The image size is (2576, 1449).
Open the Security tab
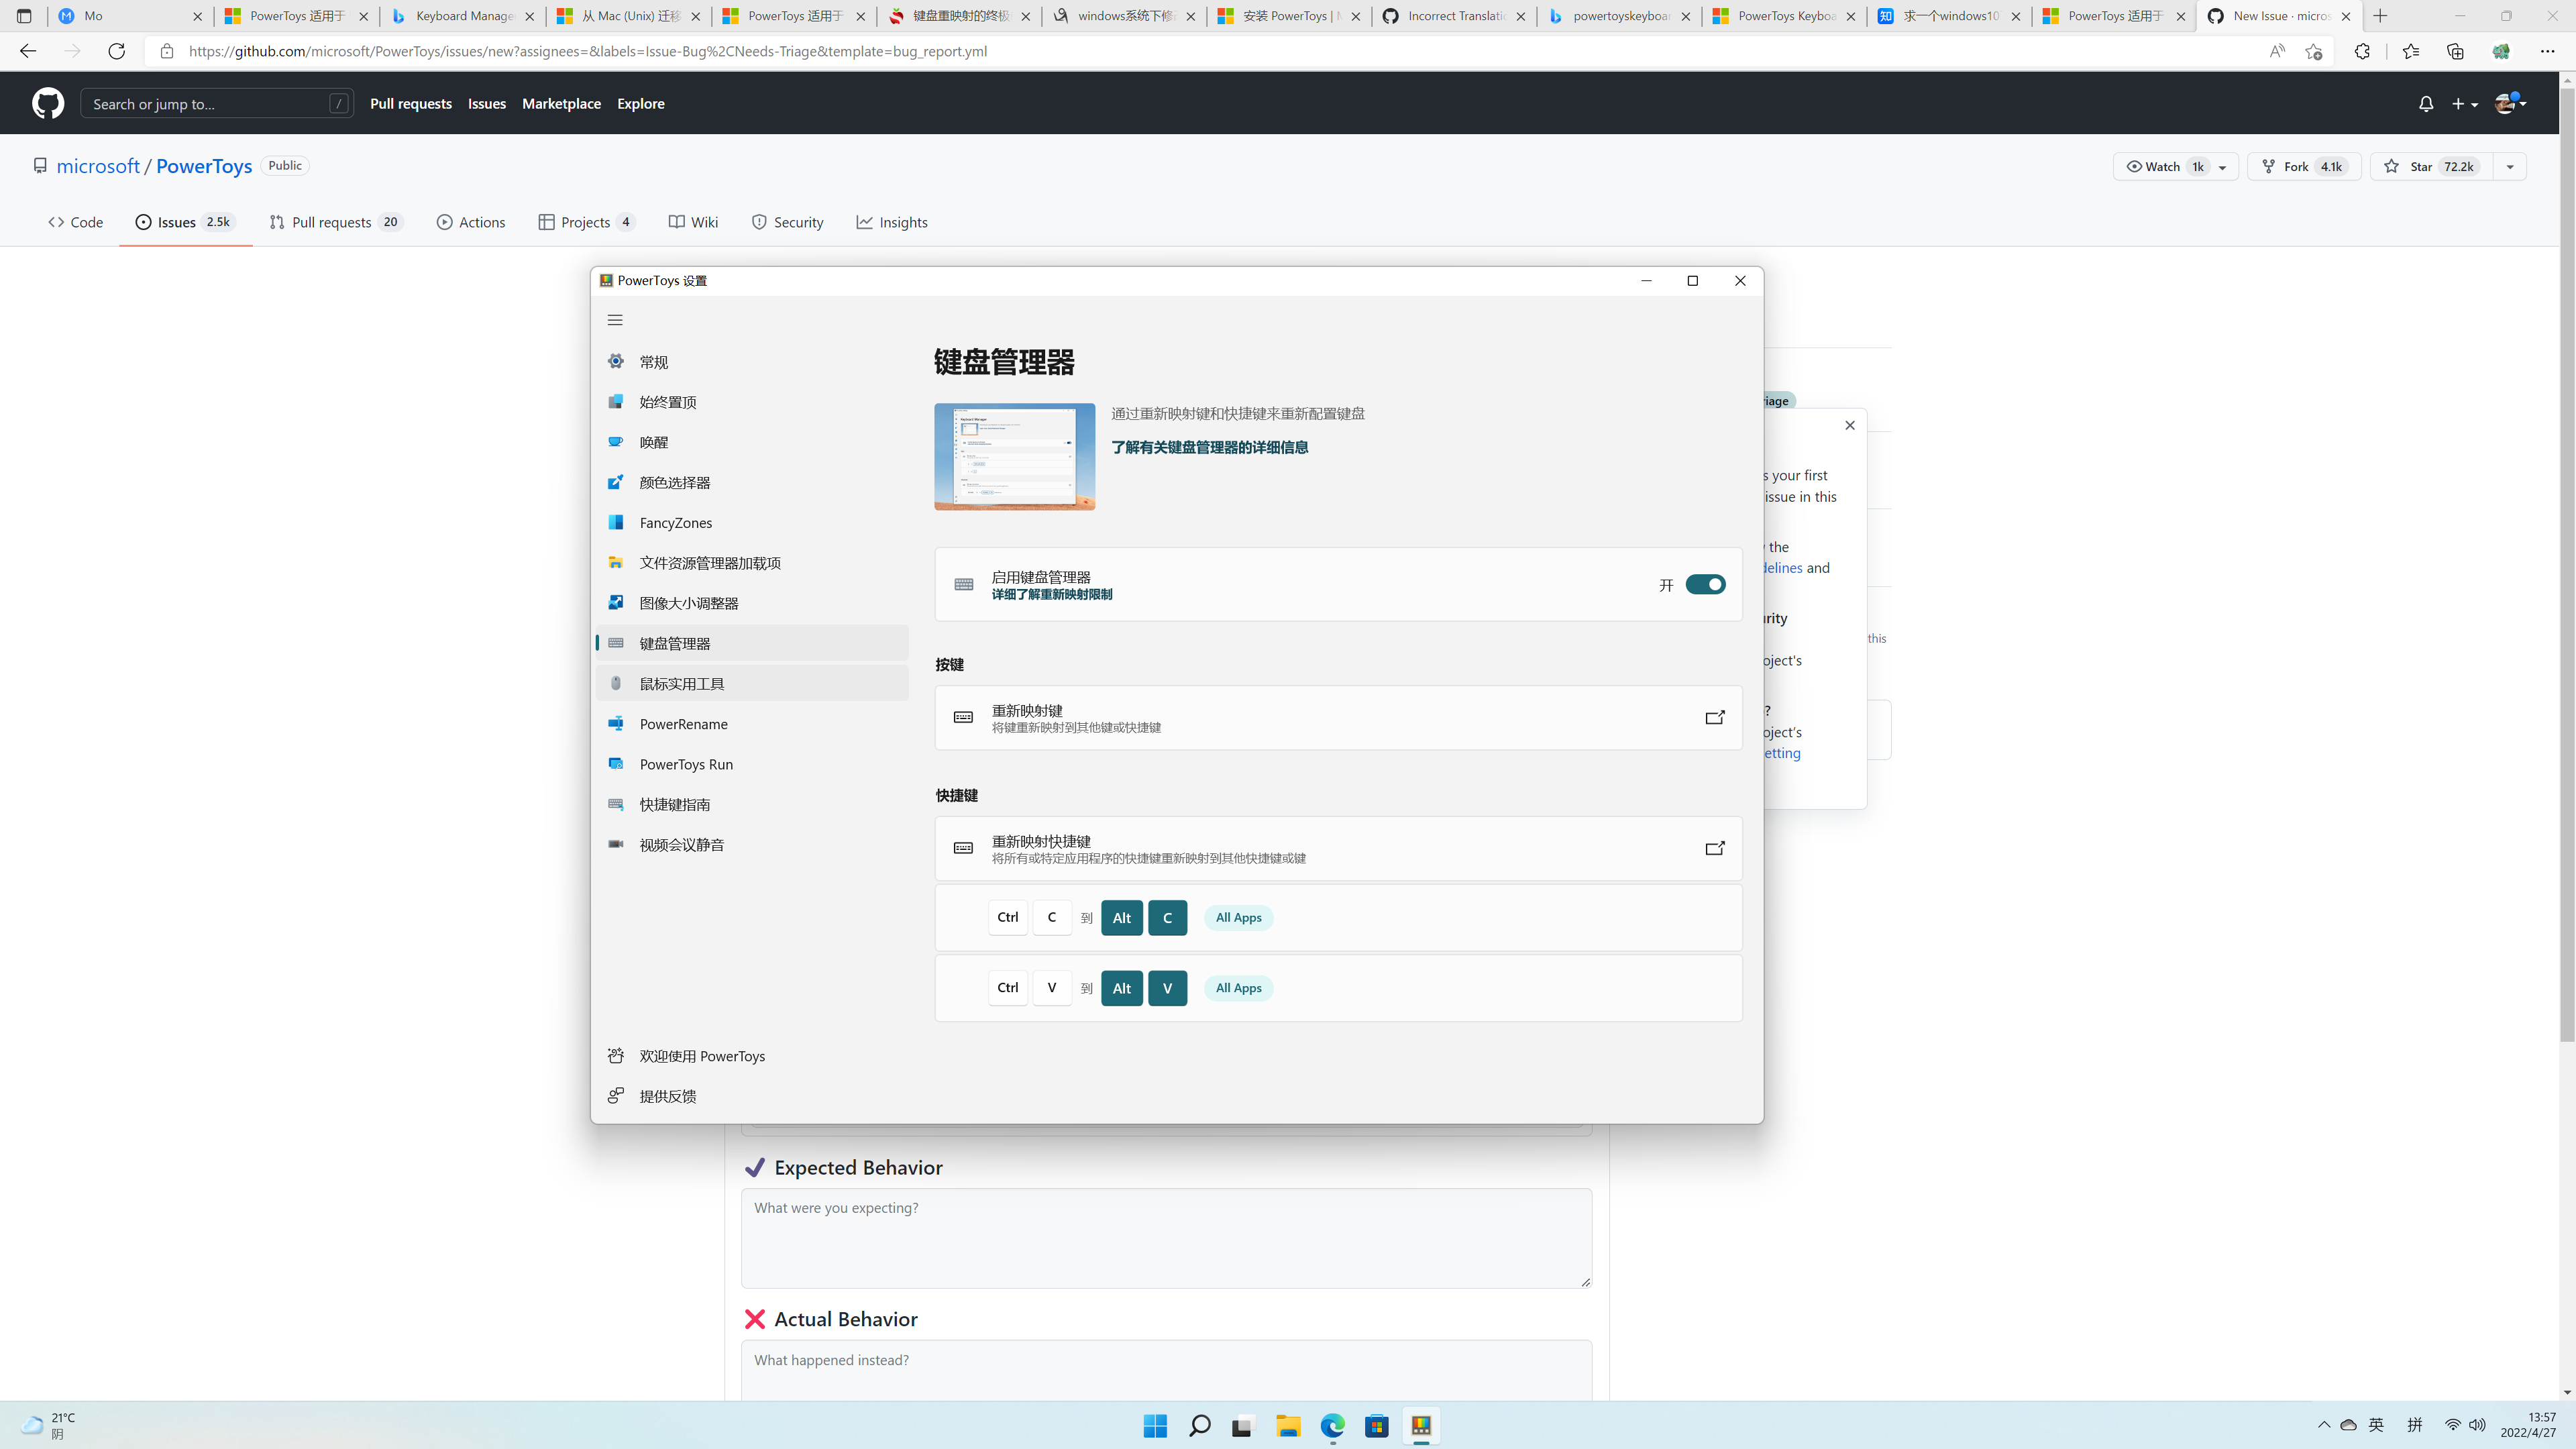[x=788, y=222]
